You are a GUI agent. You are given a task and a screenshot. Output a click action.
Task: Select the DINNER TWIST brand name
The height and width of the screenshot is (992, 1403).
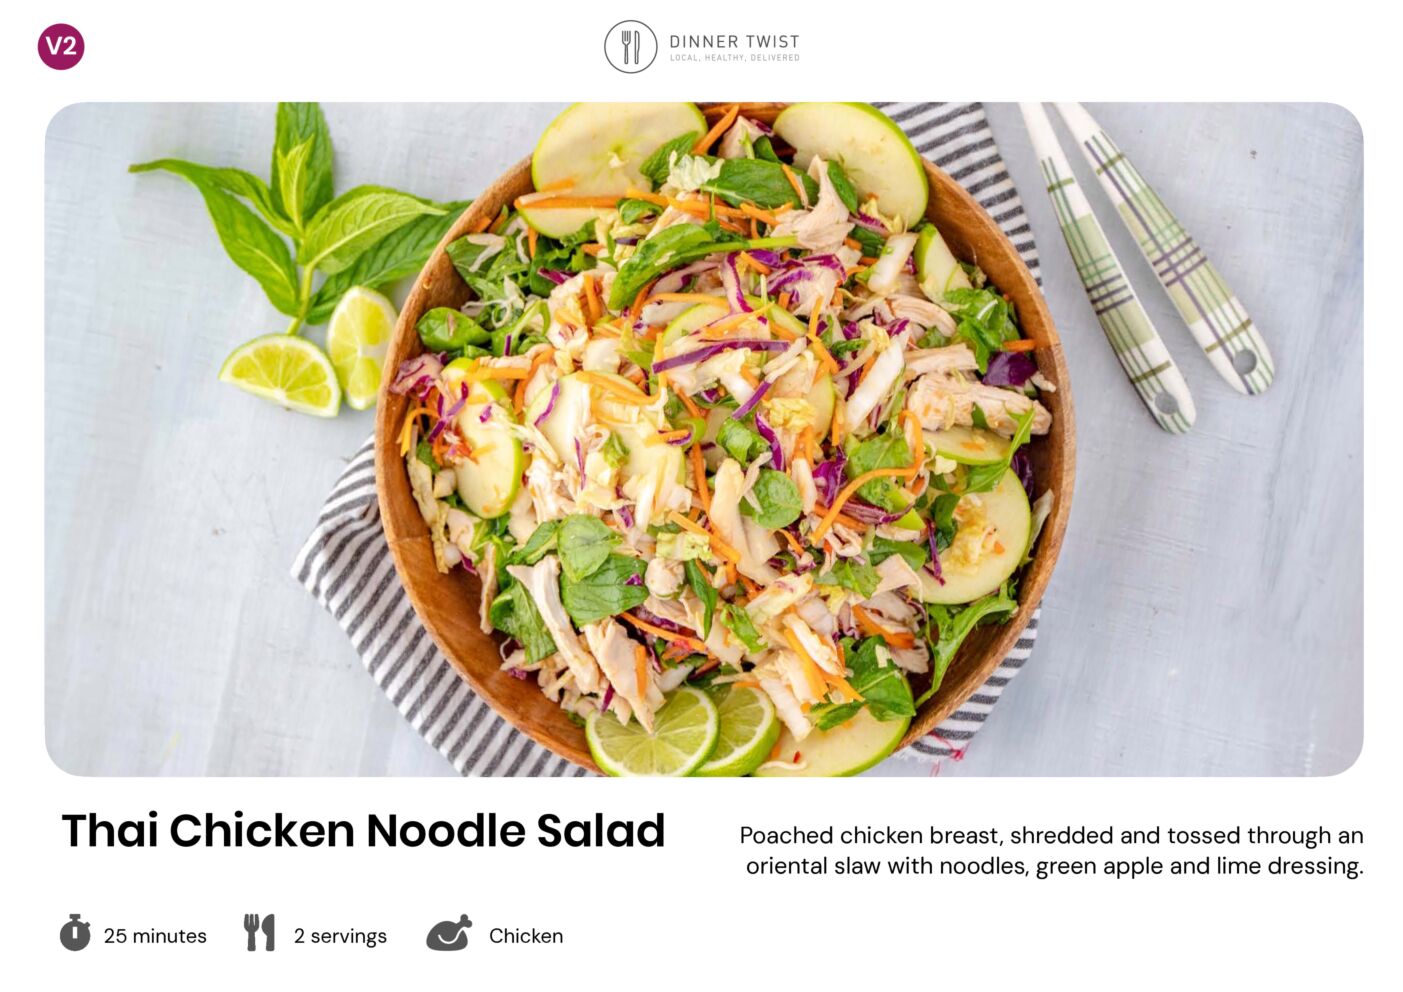(734, 41)
